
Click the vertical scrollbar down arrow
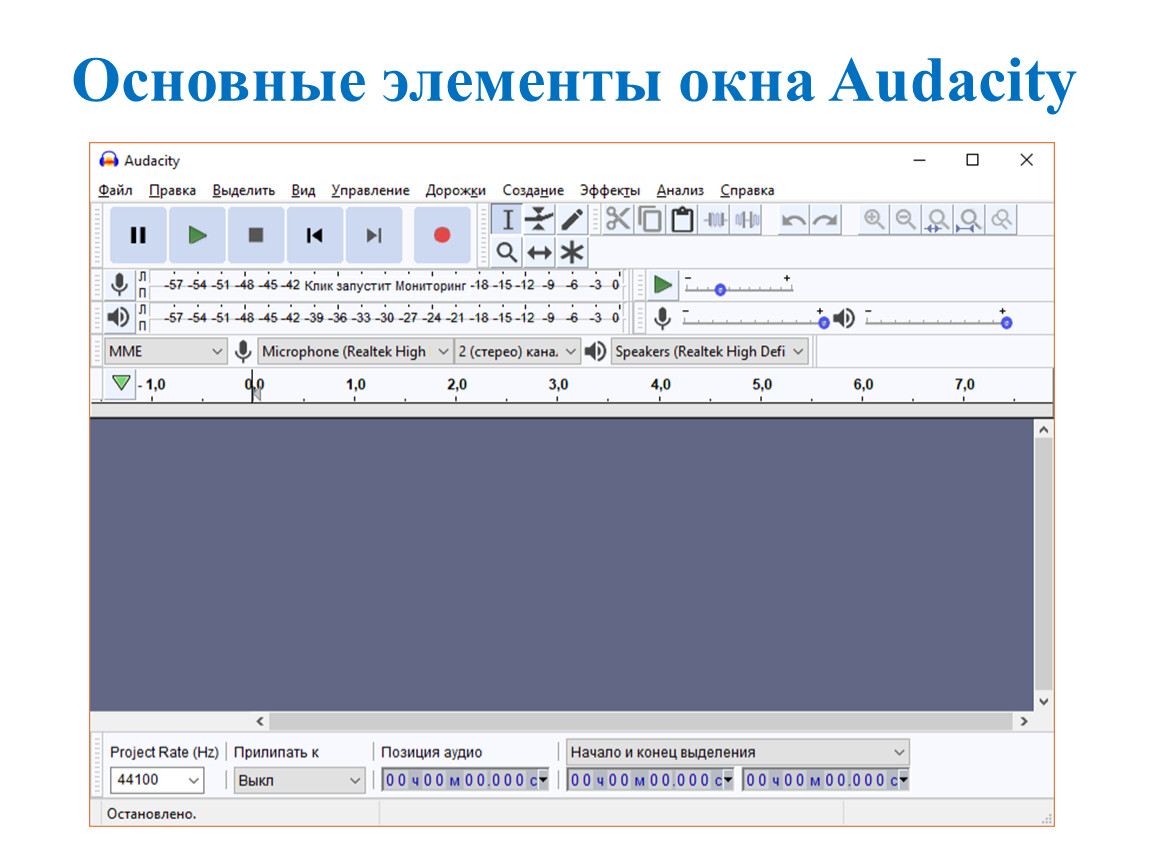[1044, 701]
